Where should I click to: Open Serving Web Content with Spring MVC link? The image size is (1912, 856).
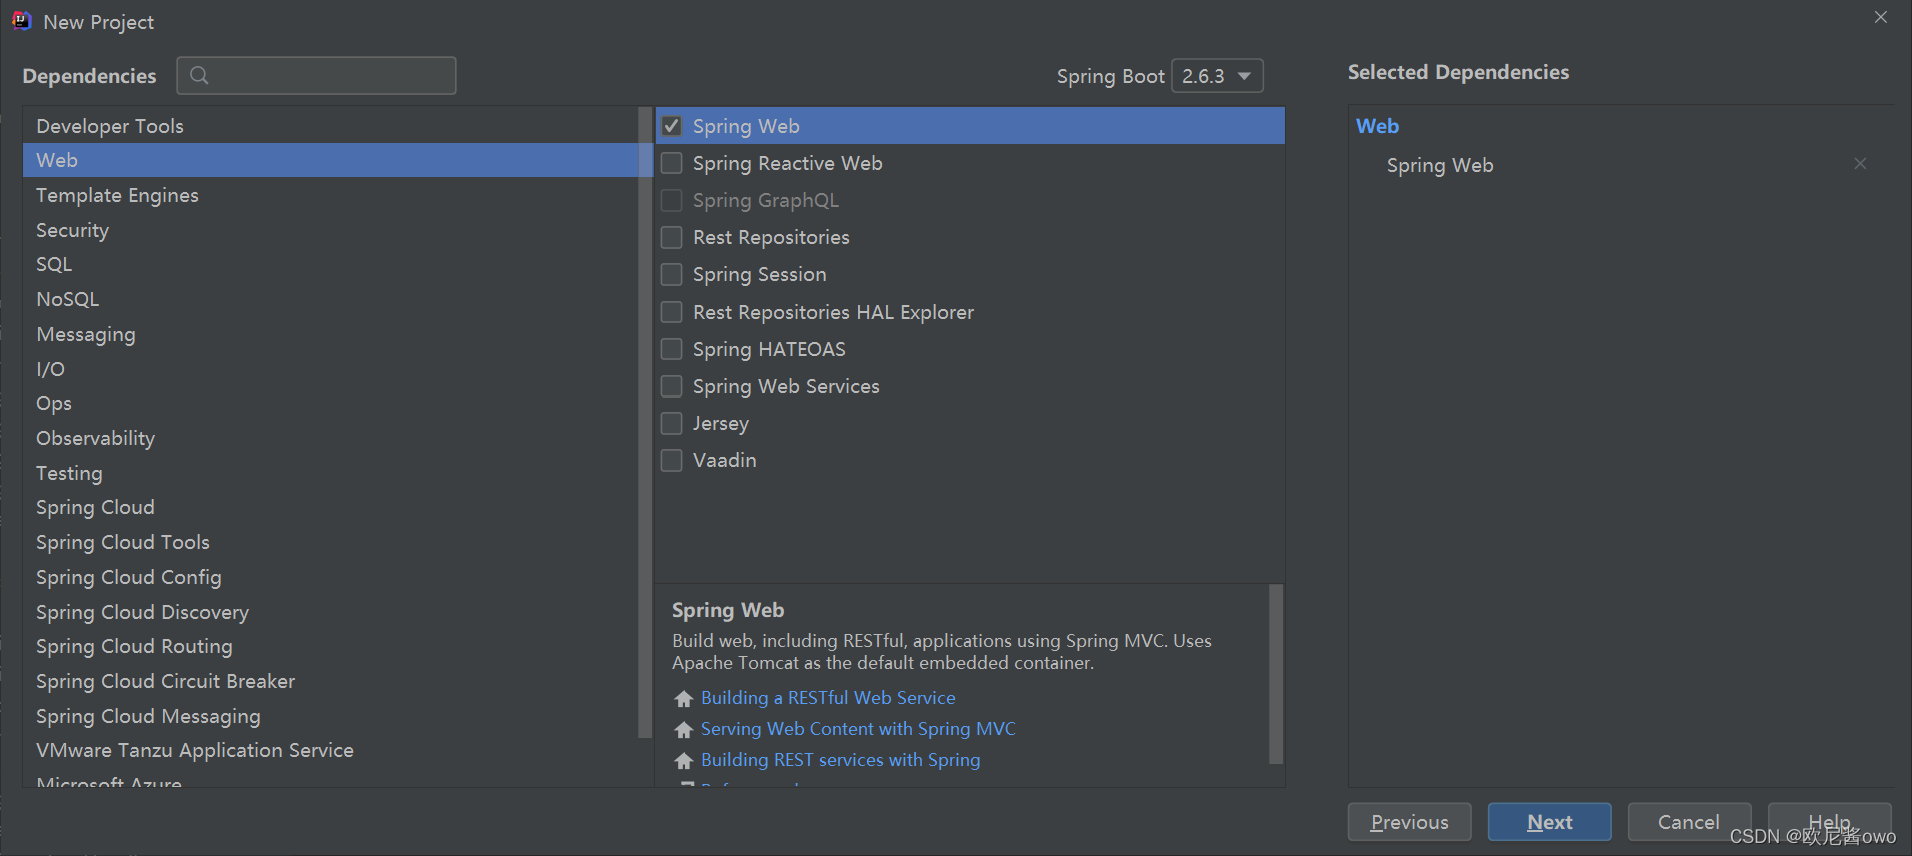point(858,729)
